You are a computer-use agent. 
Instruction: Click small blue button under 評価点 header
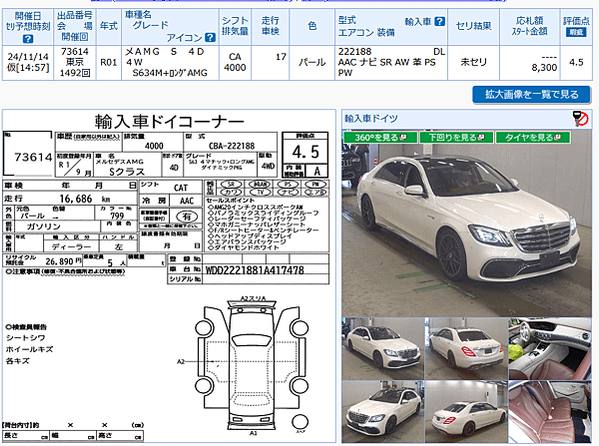[x=576, y=32]
